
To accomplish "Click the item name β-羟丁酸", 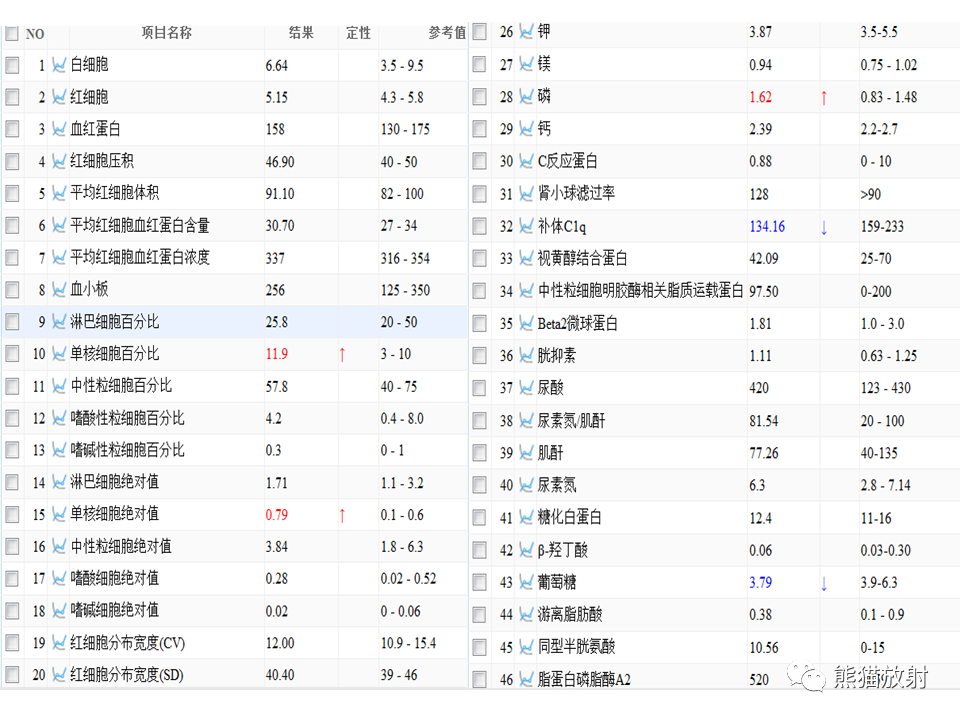I will click(563, 550).
